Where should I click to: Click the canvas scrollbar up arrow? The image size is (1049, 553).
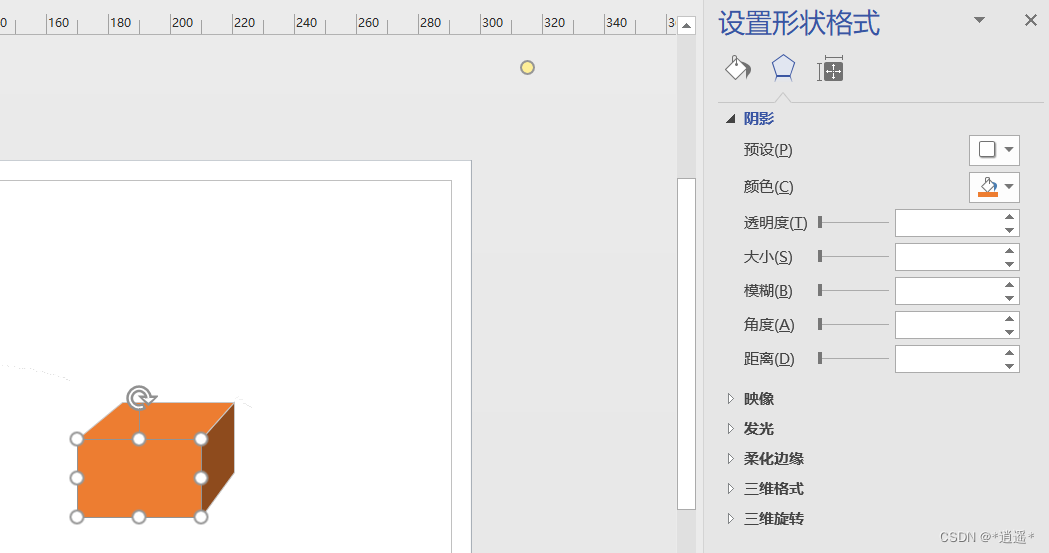coord(686,26)
